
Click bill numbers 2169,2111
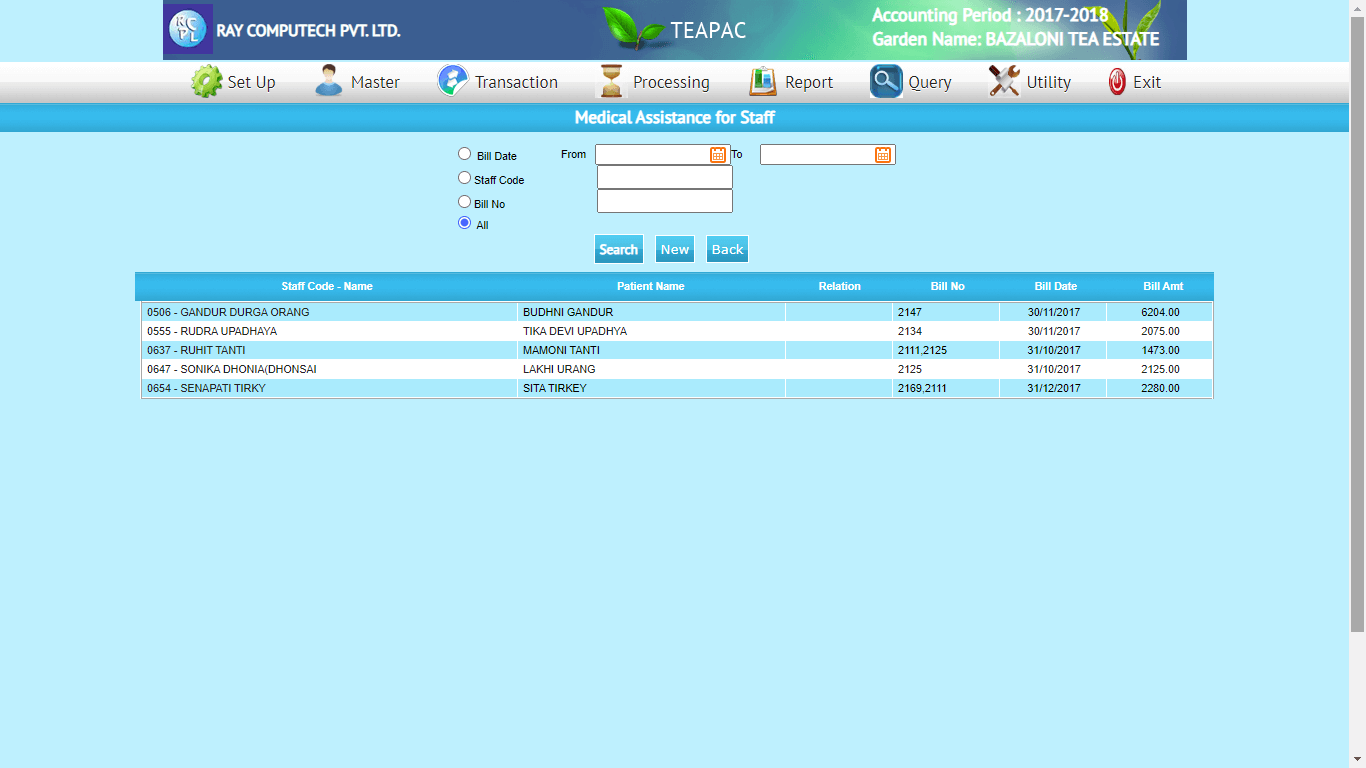click(922, 388)
